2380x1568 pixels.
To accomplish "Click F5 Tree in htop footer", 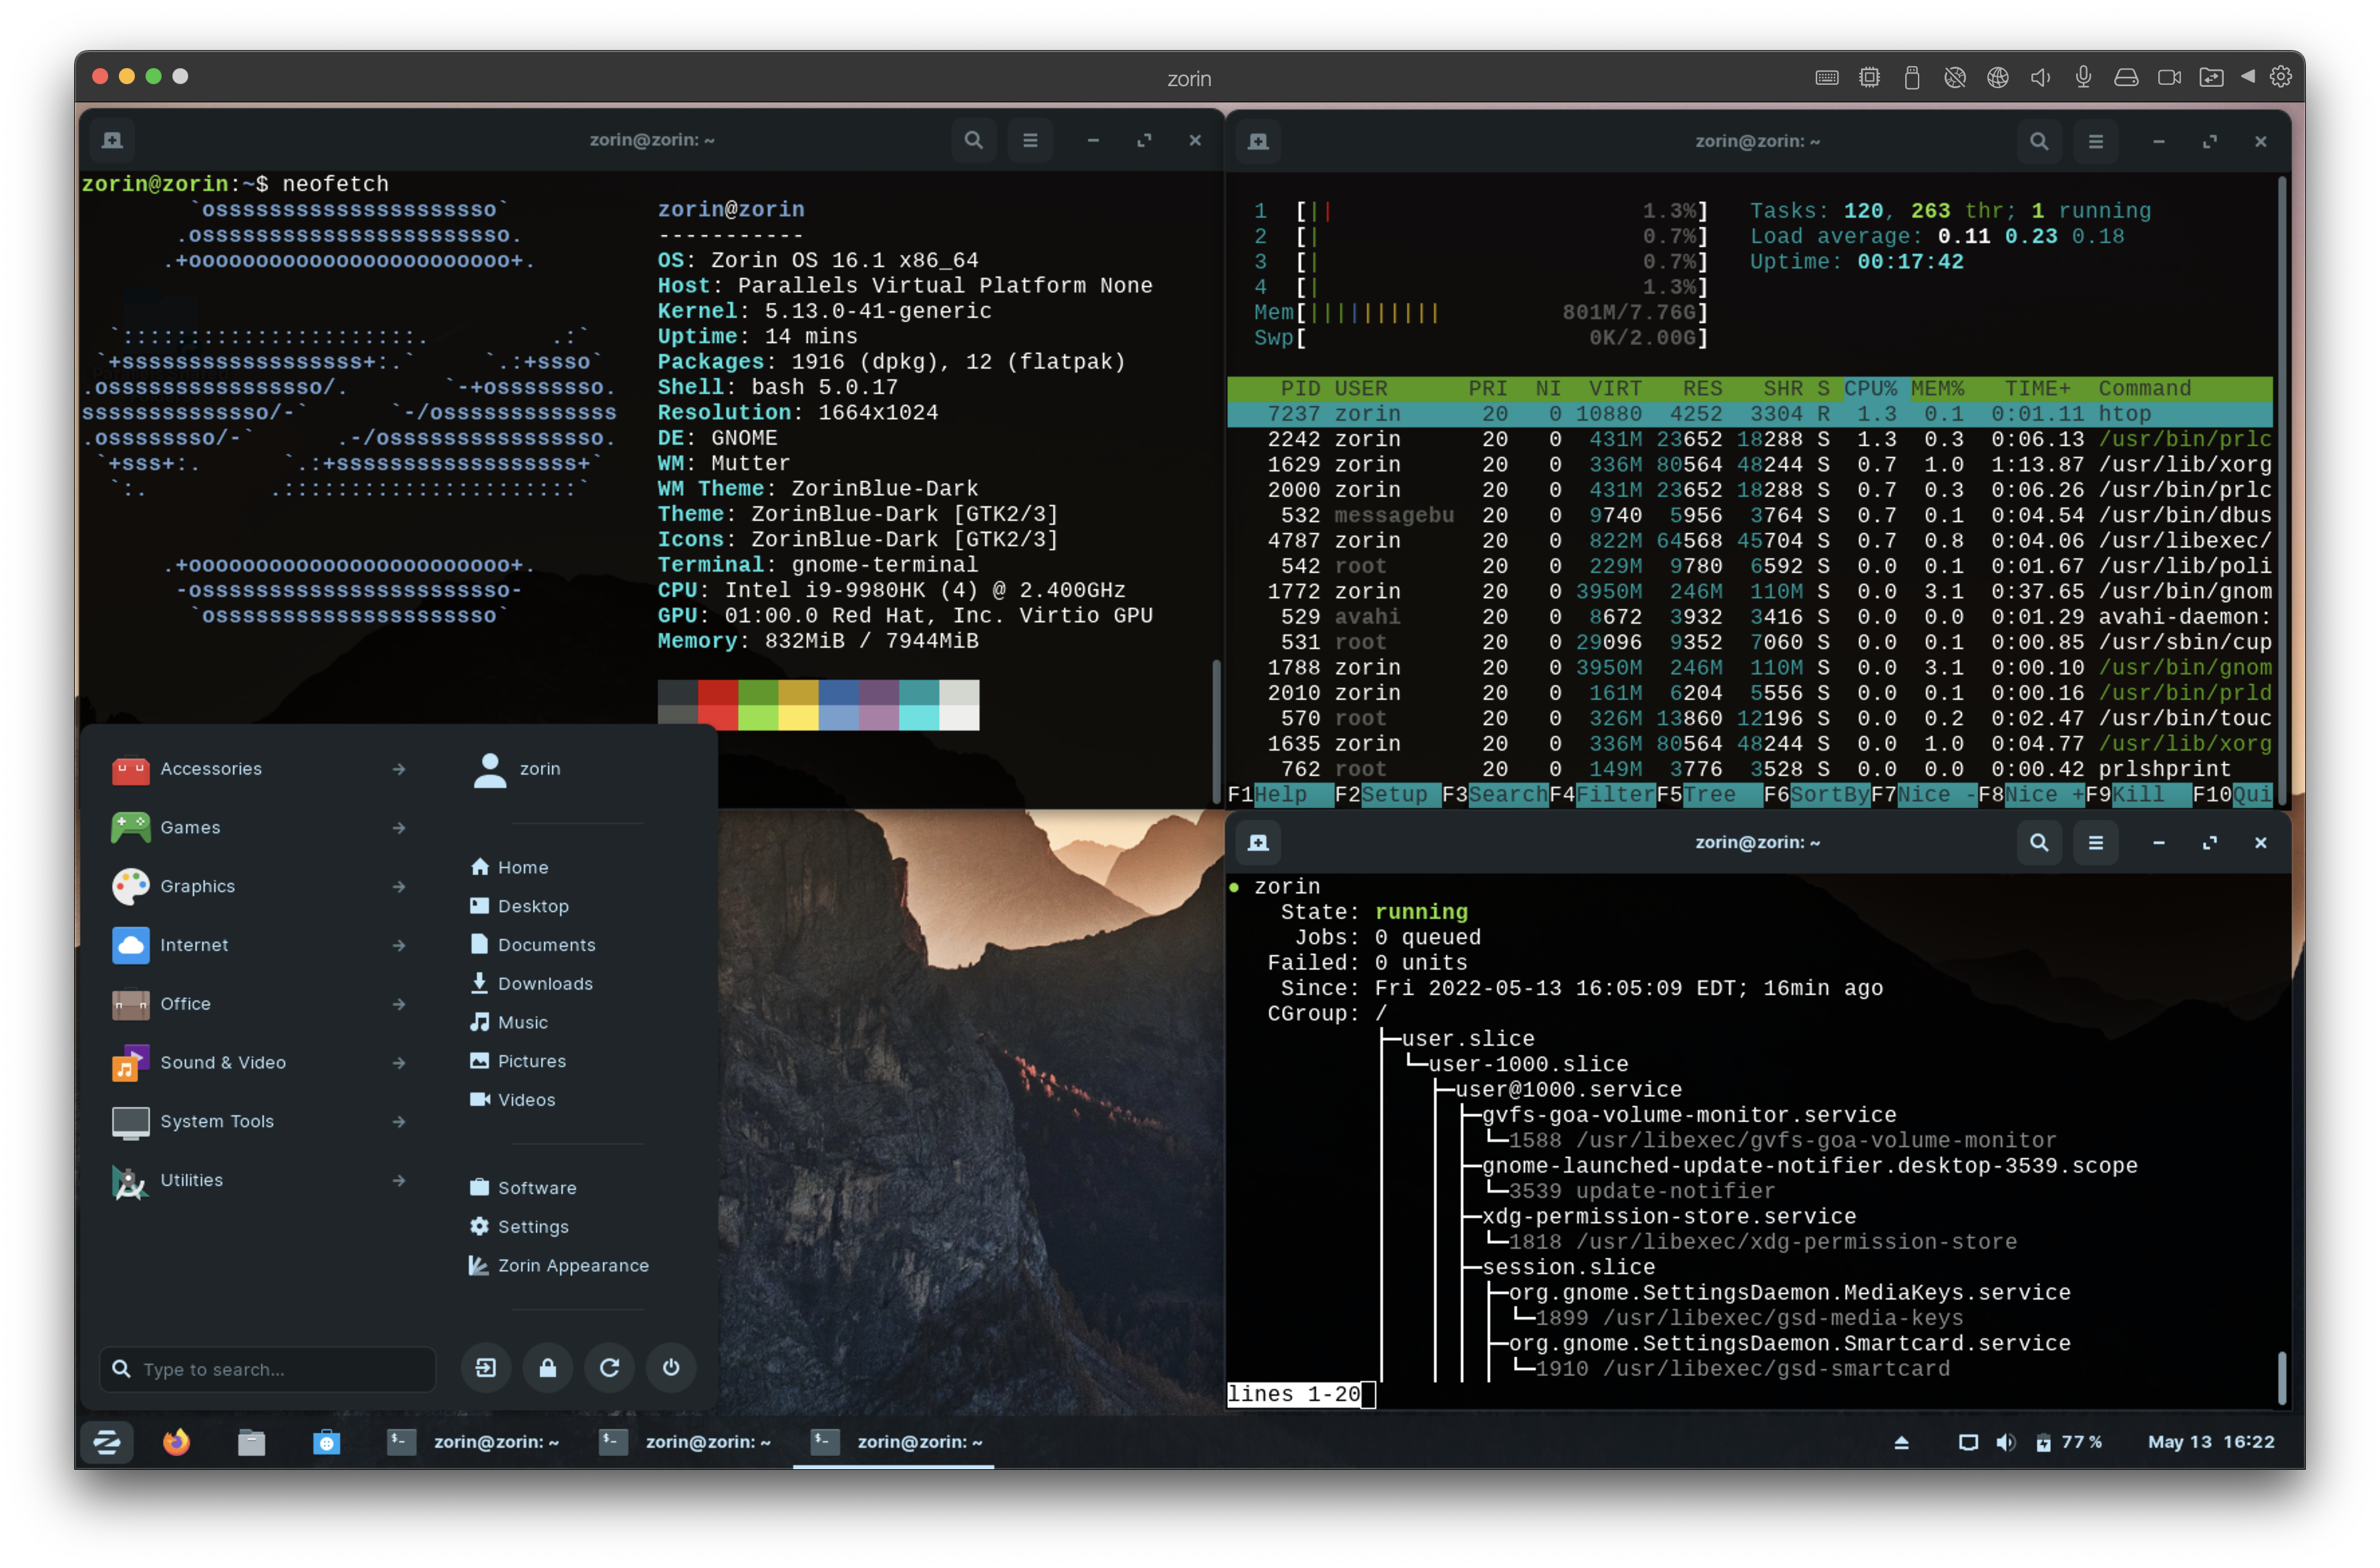I will [1709, 794].
